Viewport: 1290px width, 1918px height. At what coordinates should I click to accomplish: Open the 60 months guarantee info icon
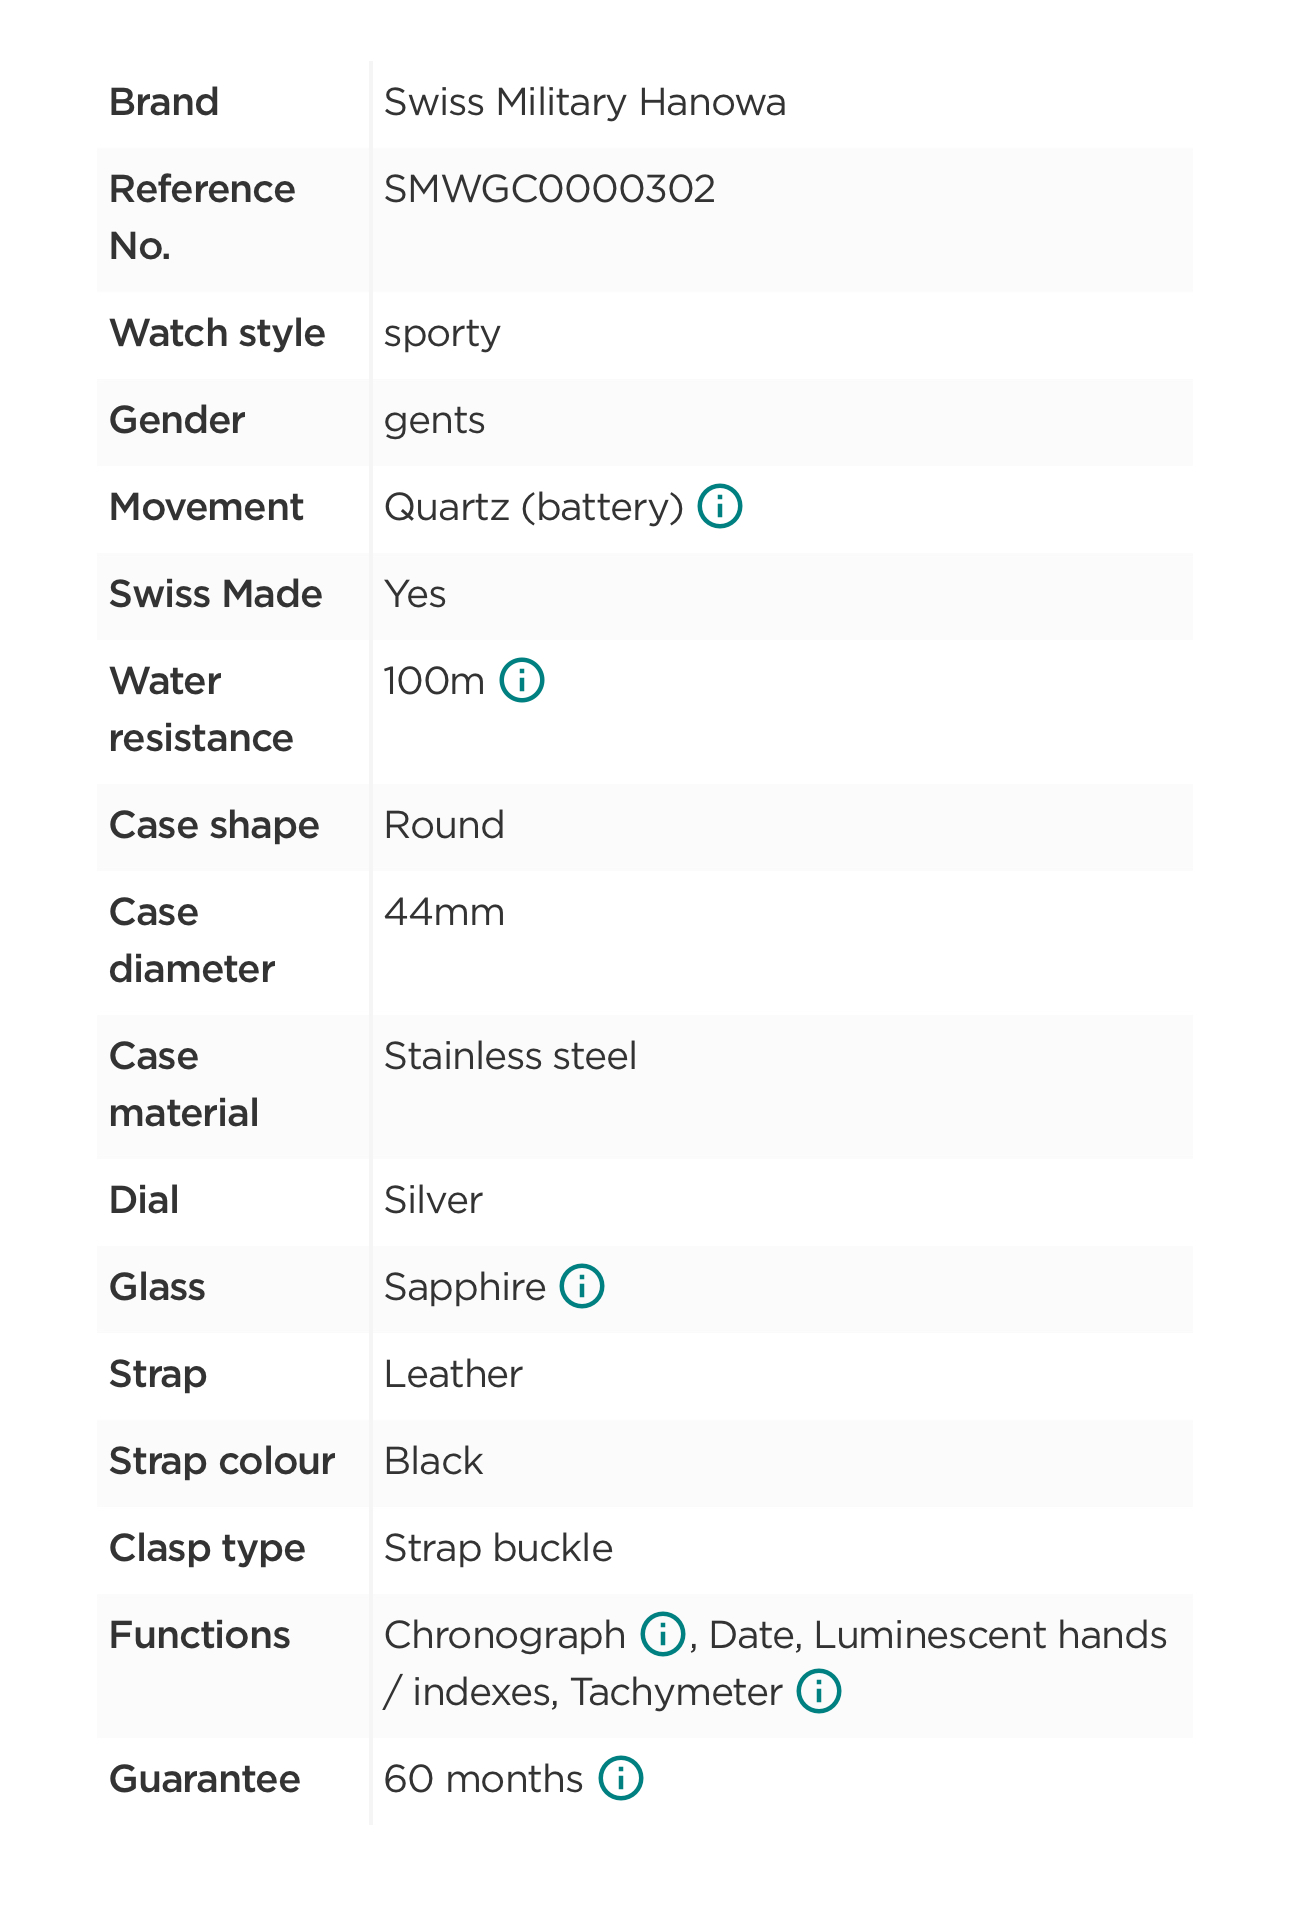(620, 1778)
